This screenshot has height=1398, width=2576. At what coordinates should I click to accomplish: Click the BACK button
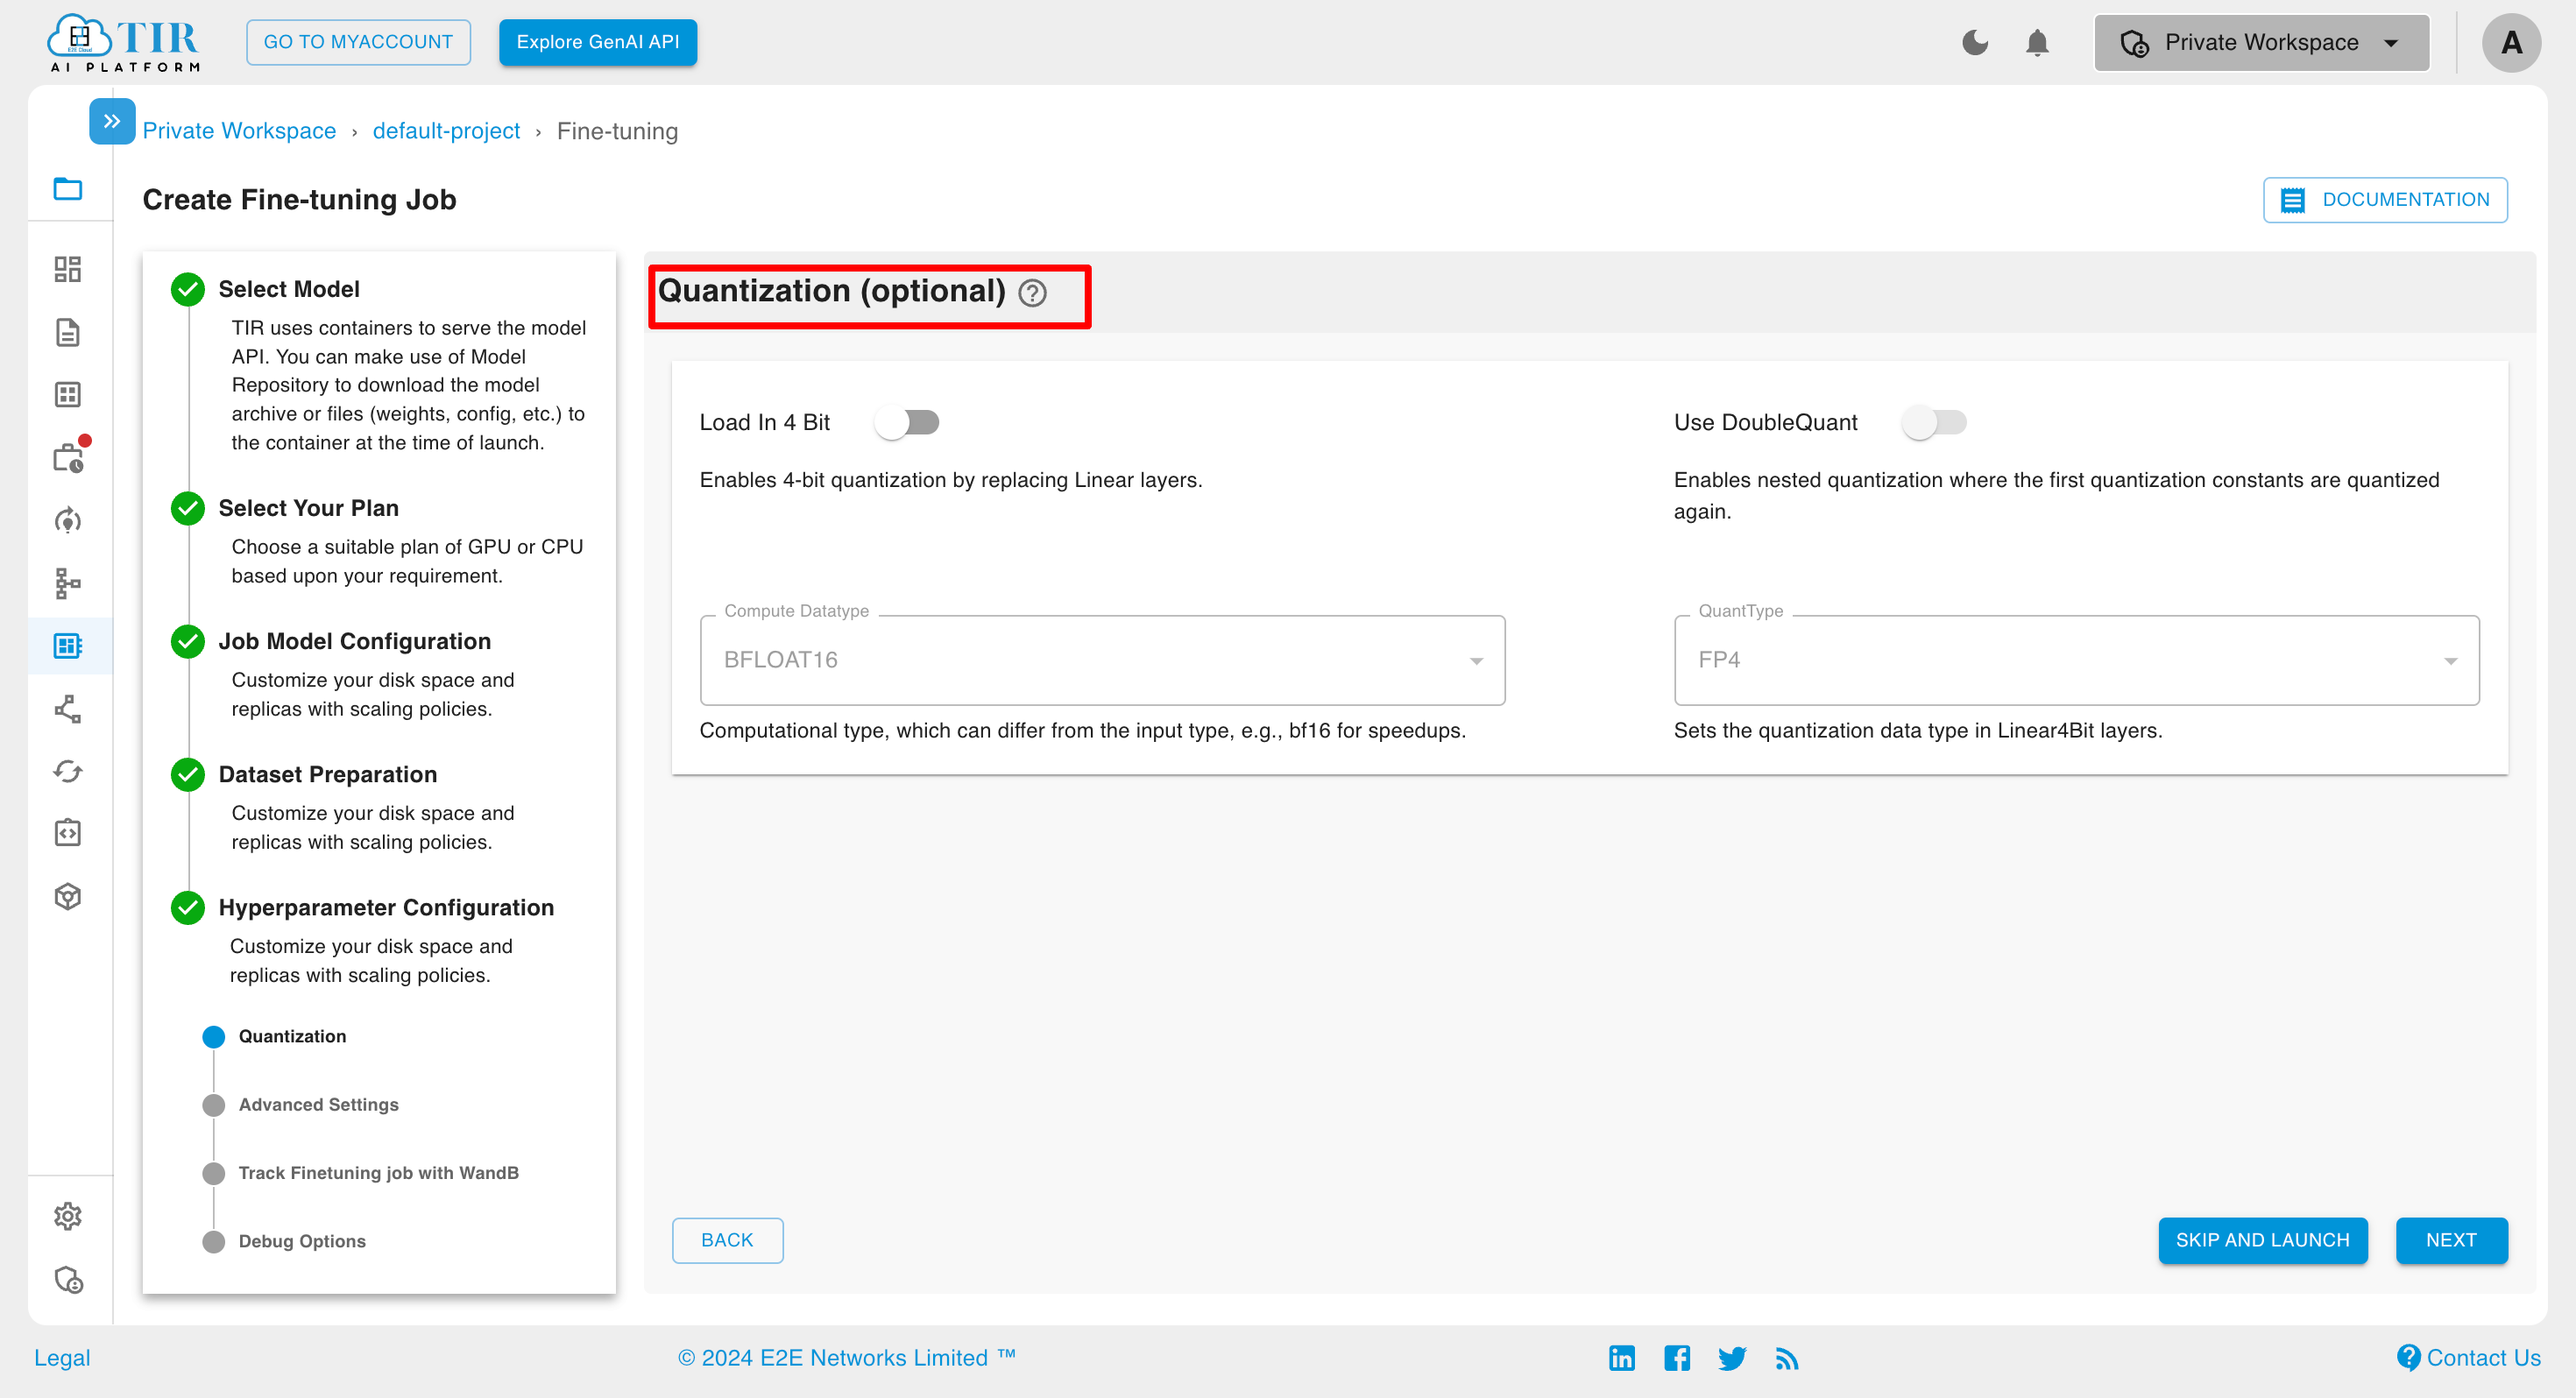click(727, 1240)
